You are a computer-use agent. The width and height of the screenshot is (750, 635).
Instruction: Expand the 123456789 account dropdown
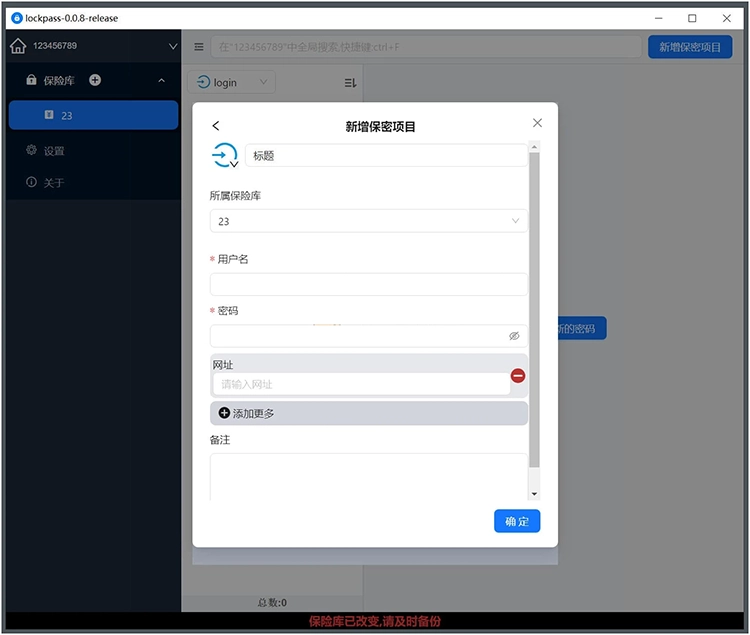pos(172,46)
